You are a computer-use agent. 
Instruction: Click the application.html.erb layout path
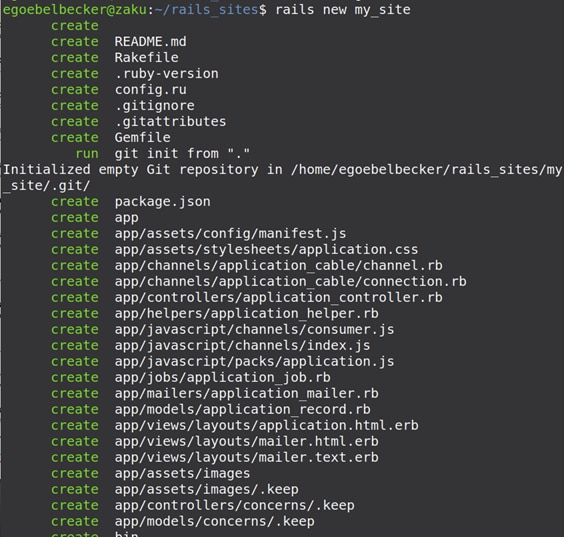267,425
